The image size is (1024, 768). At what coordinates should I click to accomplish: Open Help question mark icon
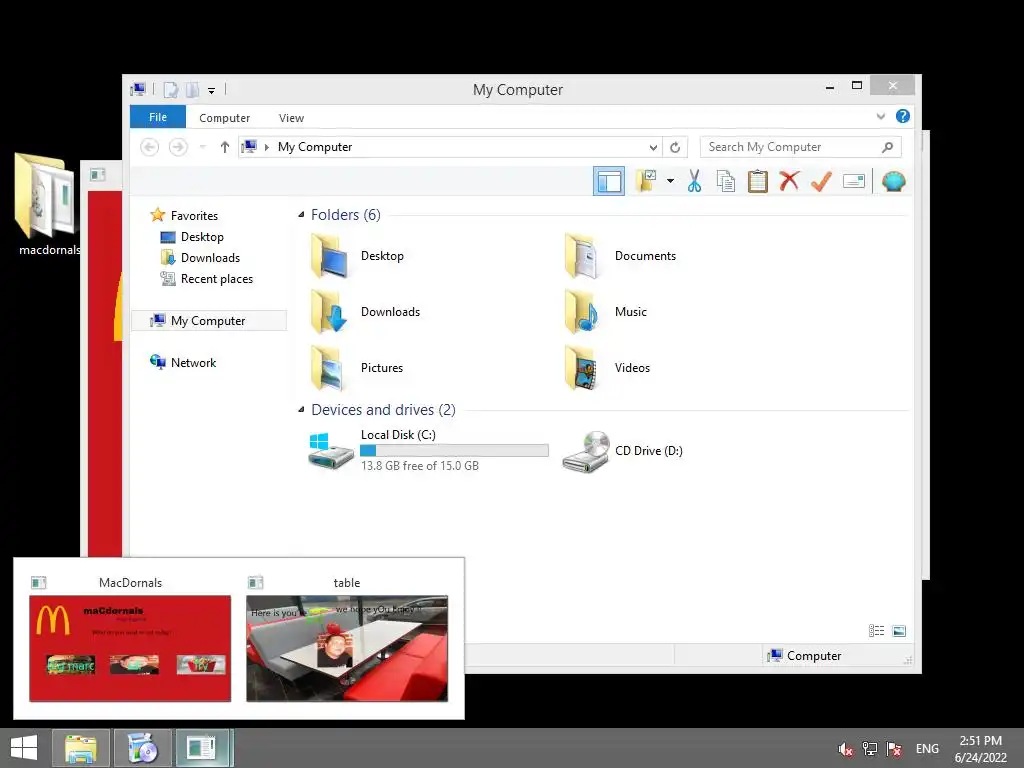pyautogui.click(x=903, y=116)
